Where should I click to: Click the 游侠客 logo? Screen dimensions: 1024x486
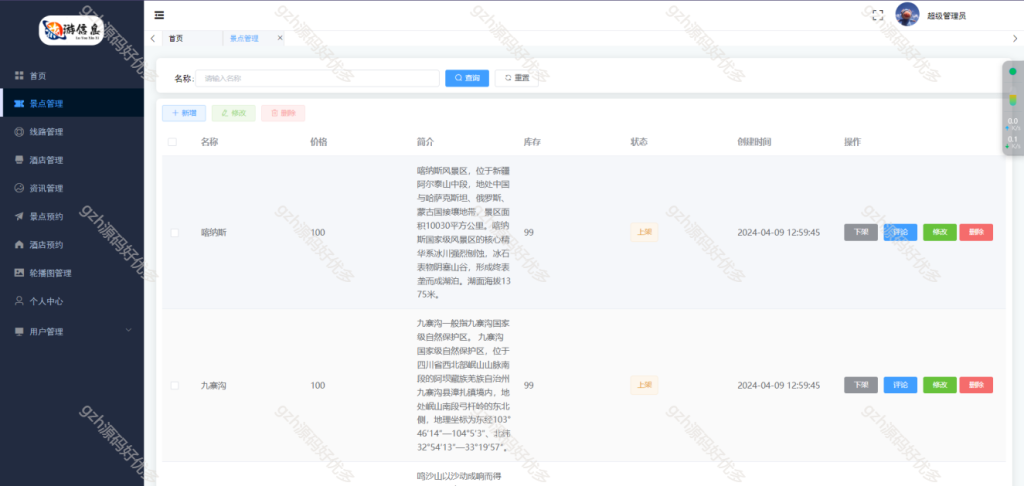coord(72,30)
